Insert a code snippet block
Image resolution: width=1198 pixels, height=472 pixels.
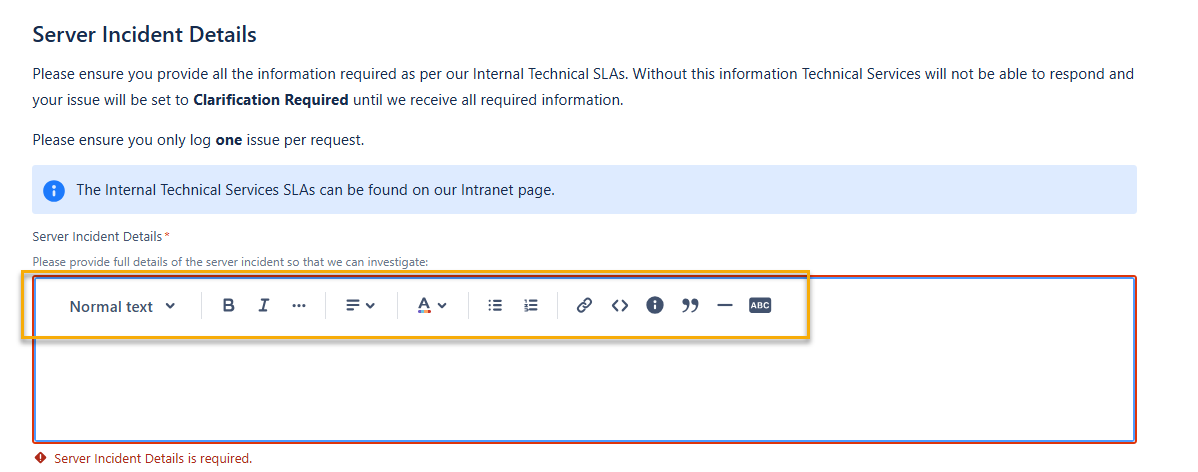click(x=620, y=306)
